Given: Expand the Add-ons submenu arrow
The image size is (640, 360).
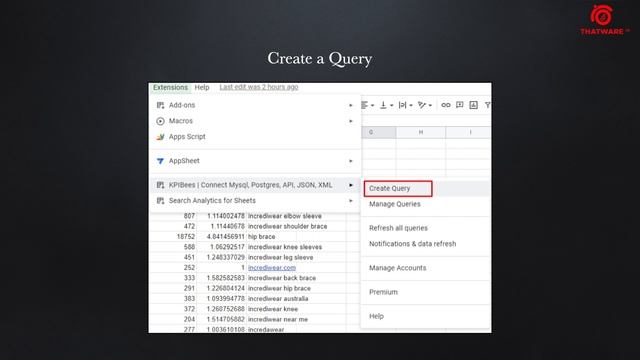Looking at the screenshot, I should (x=351, y=105).
